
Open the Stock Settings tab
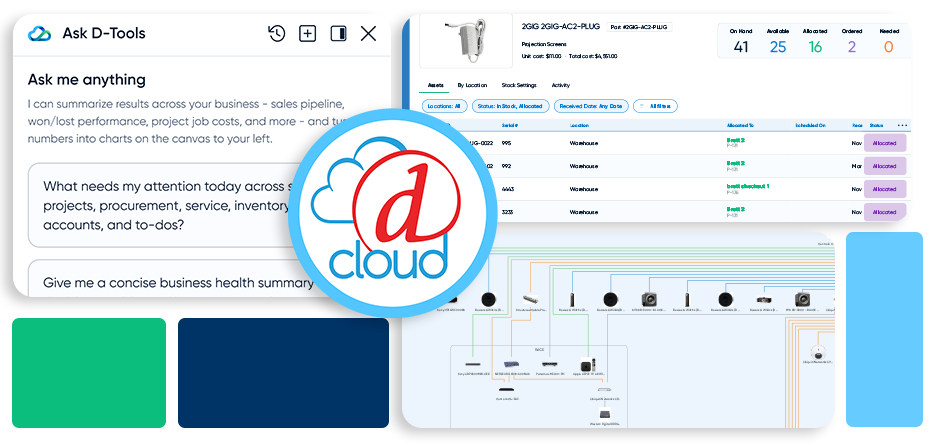(519, 85)
